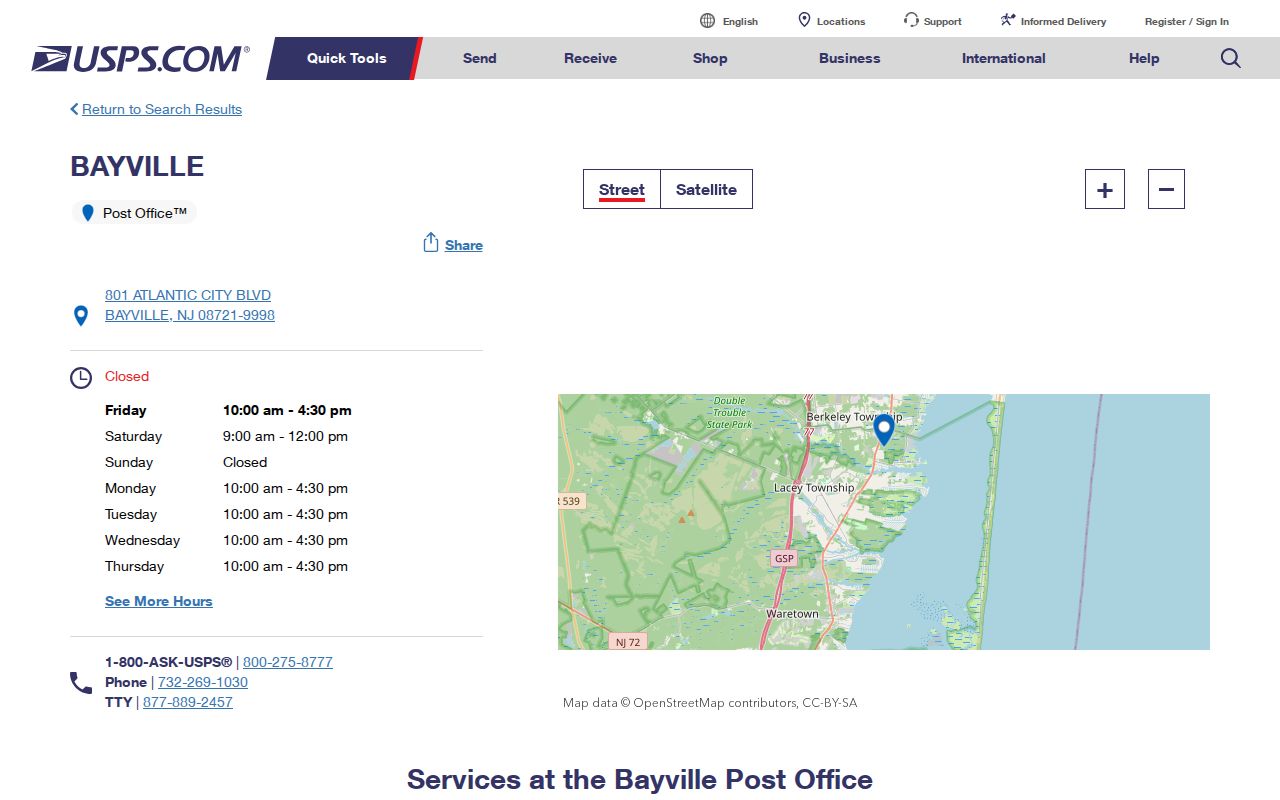Image resolution: width=1280 pixels, height=800 pixels.
Task: Click the clock hours icon
Action: [81, 378]
